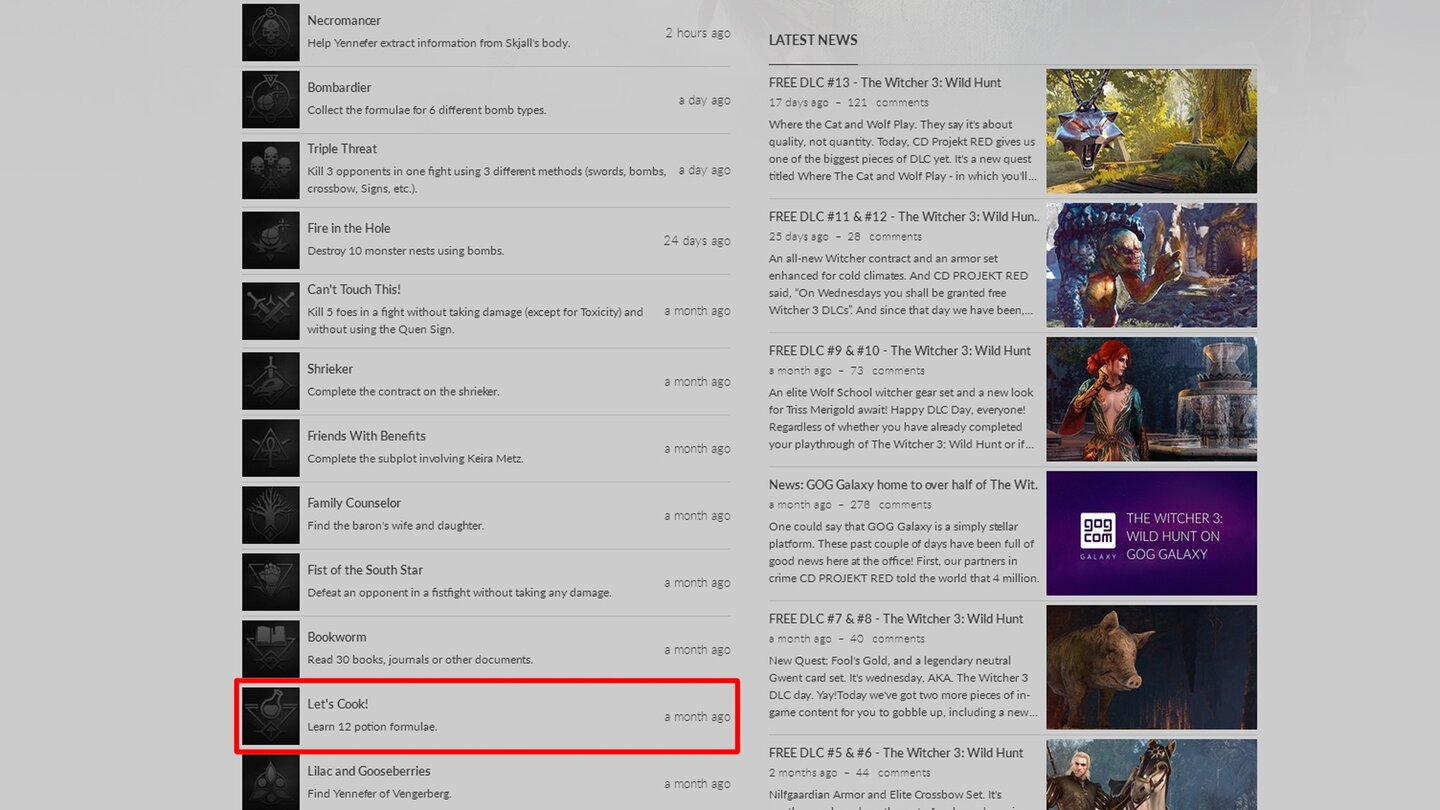Open the FREE DLC #9 & #10 headline
This screenshot has width=1440, height=810.
click(x=900, y=351)
